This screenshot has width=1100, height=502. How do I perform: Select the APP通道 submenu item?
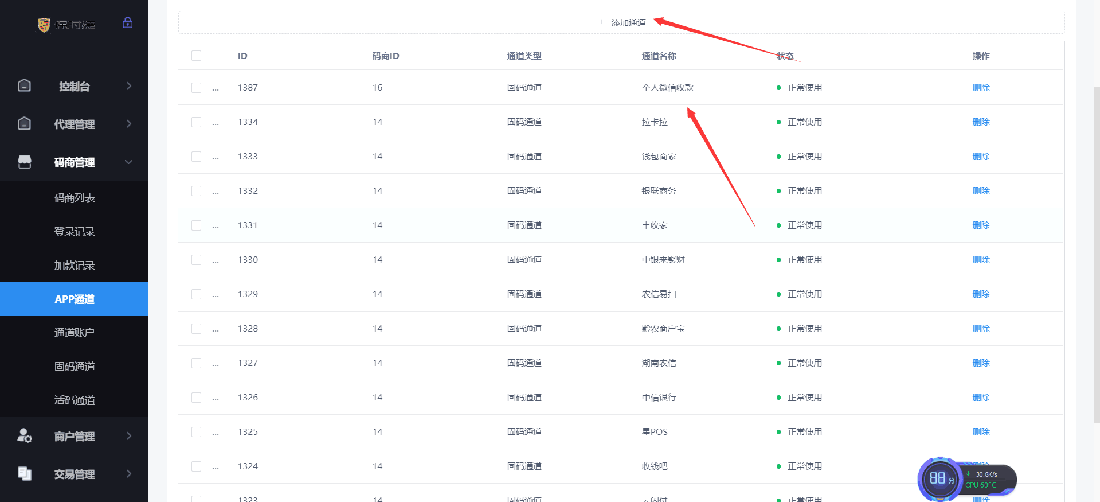coord(74,299)
